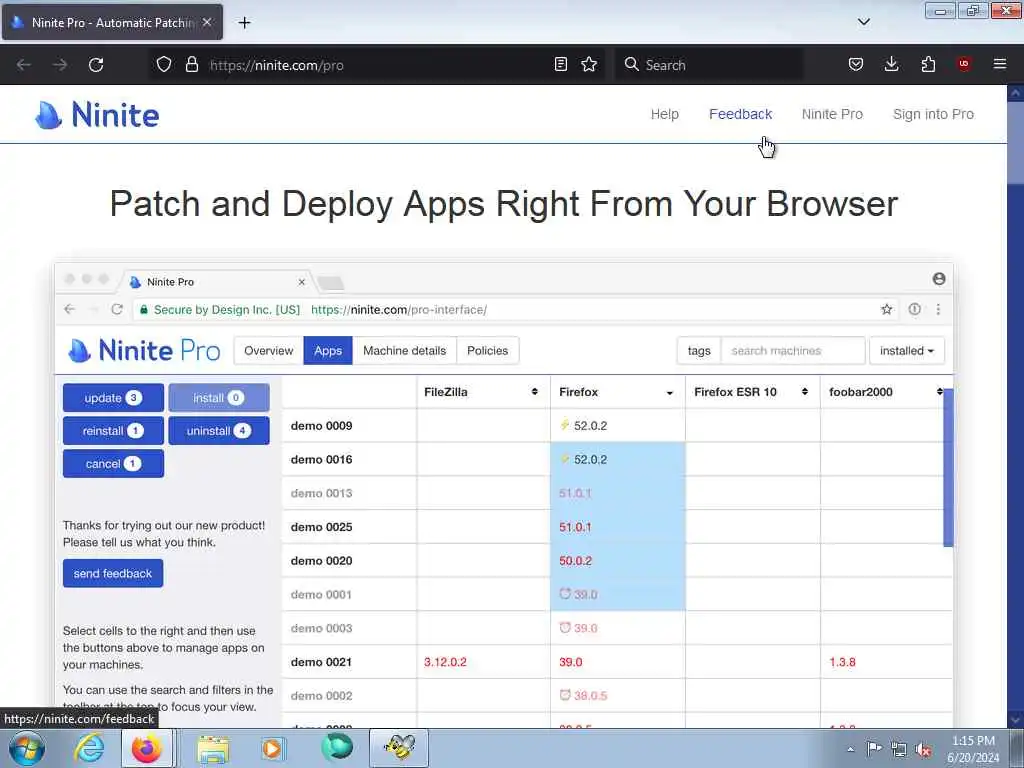Open the list all tabs chevron

pyautogui.click(x=863, y=22)
